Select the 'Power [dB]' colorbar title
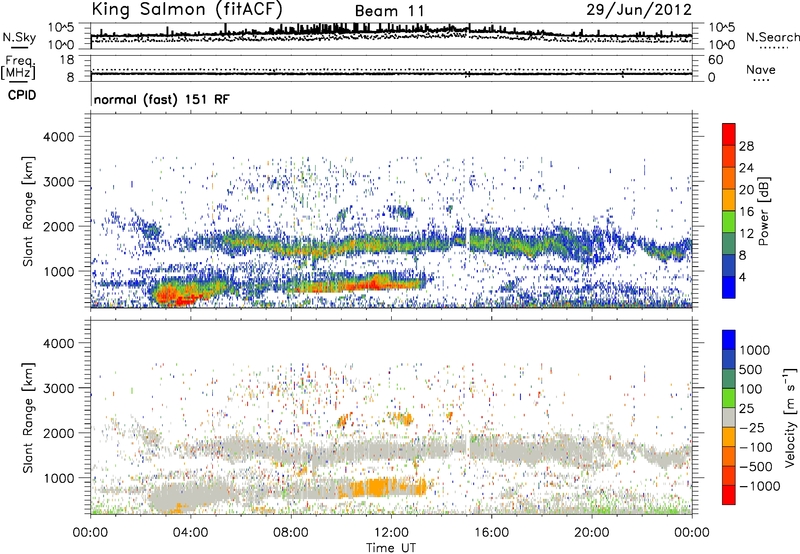This screenshot has height=554, width=800. 763,211
